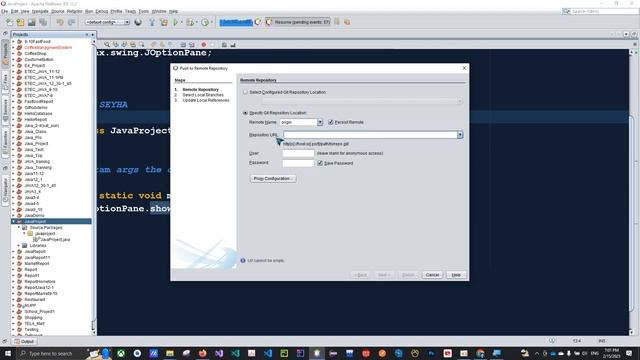This screenshot has height=360, width=640.
Task: Click the Proxy Configuration button
Action: (273, 178)
